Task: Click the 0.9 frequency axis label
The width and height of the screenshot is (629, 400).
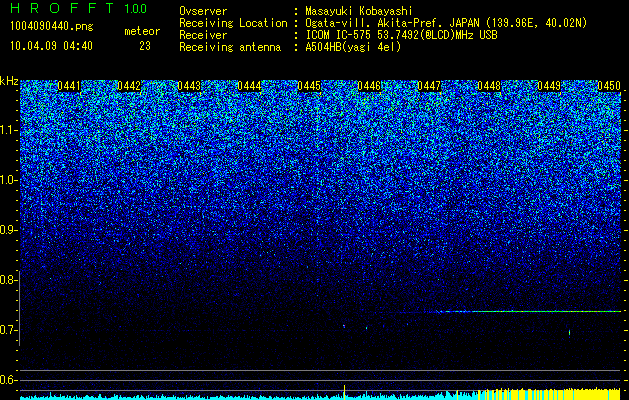Action: tap(8, 230)
